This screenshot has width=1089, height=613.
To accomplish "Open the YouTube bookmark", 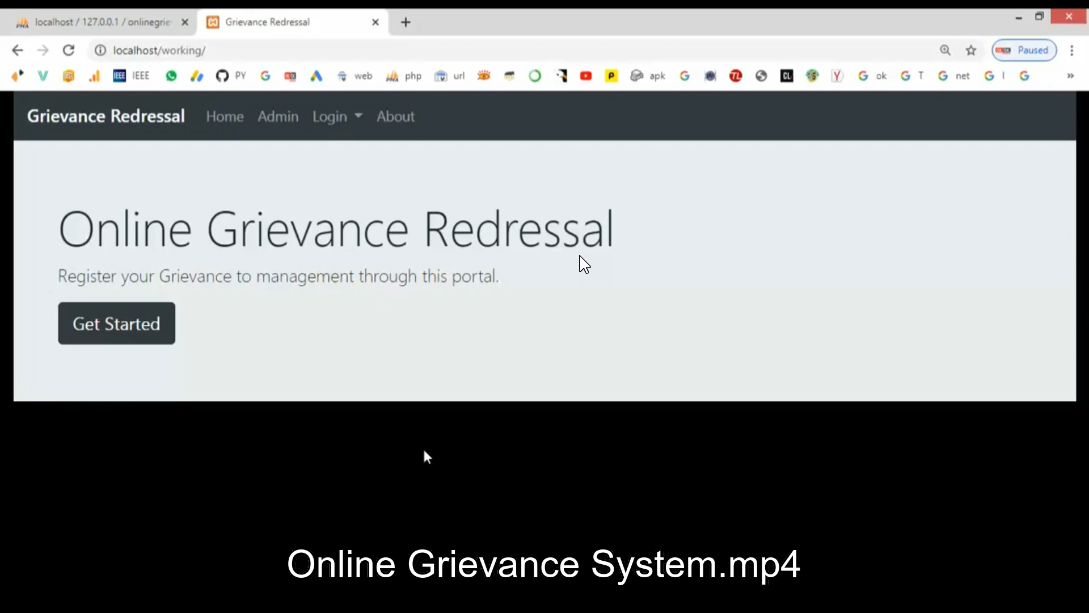I will pos(586,76).
